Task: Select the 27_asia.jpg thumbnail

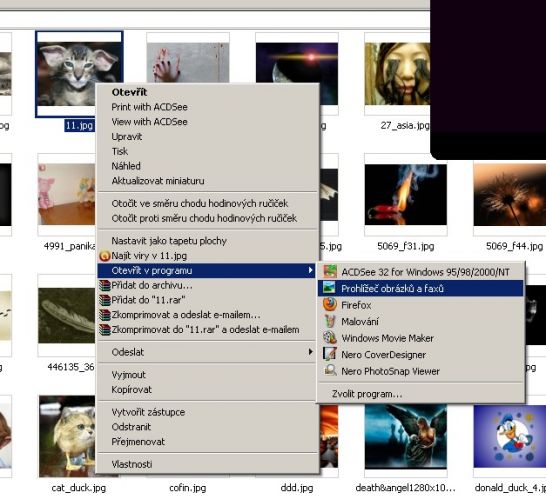Action: (397, 74)
